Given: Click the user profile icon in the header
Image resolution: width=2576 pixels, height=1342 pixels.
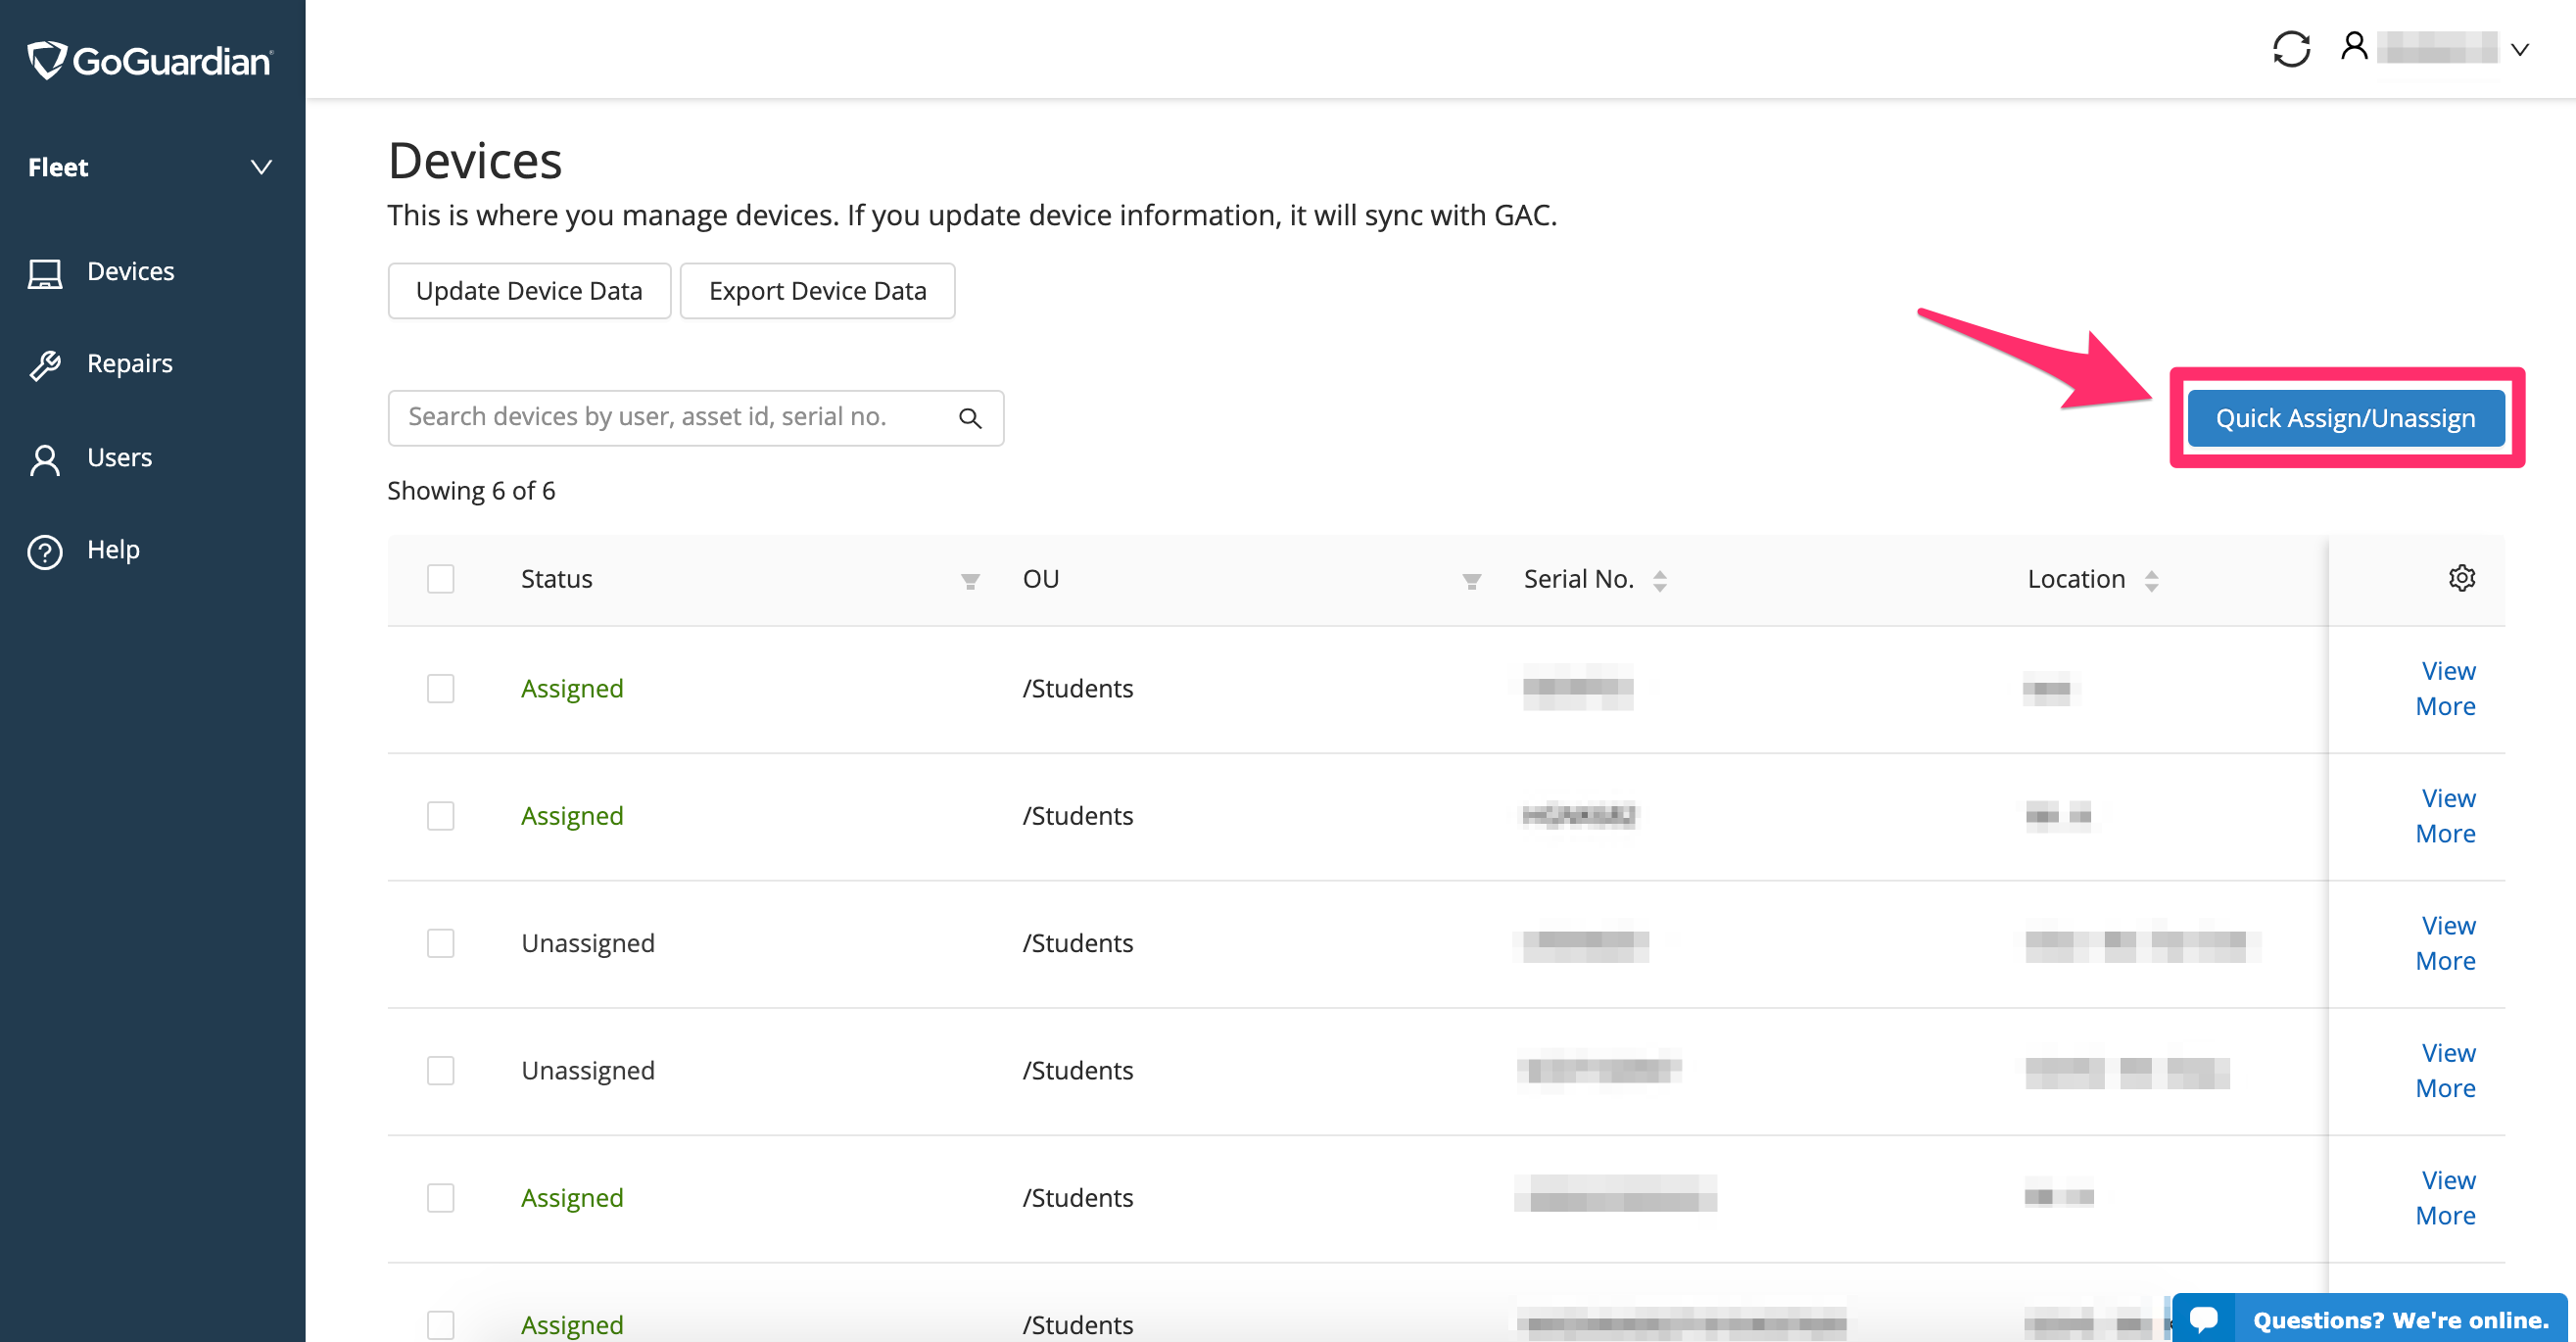Looking at the screenshot, I should pyautogui.click(x=2353, y=48).
